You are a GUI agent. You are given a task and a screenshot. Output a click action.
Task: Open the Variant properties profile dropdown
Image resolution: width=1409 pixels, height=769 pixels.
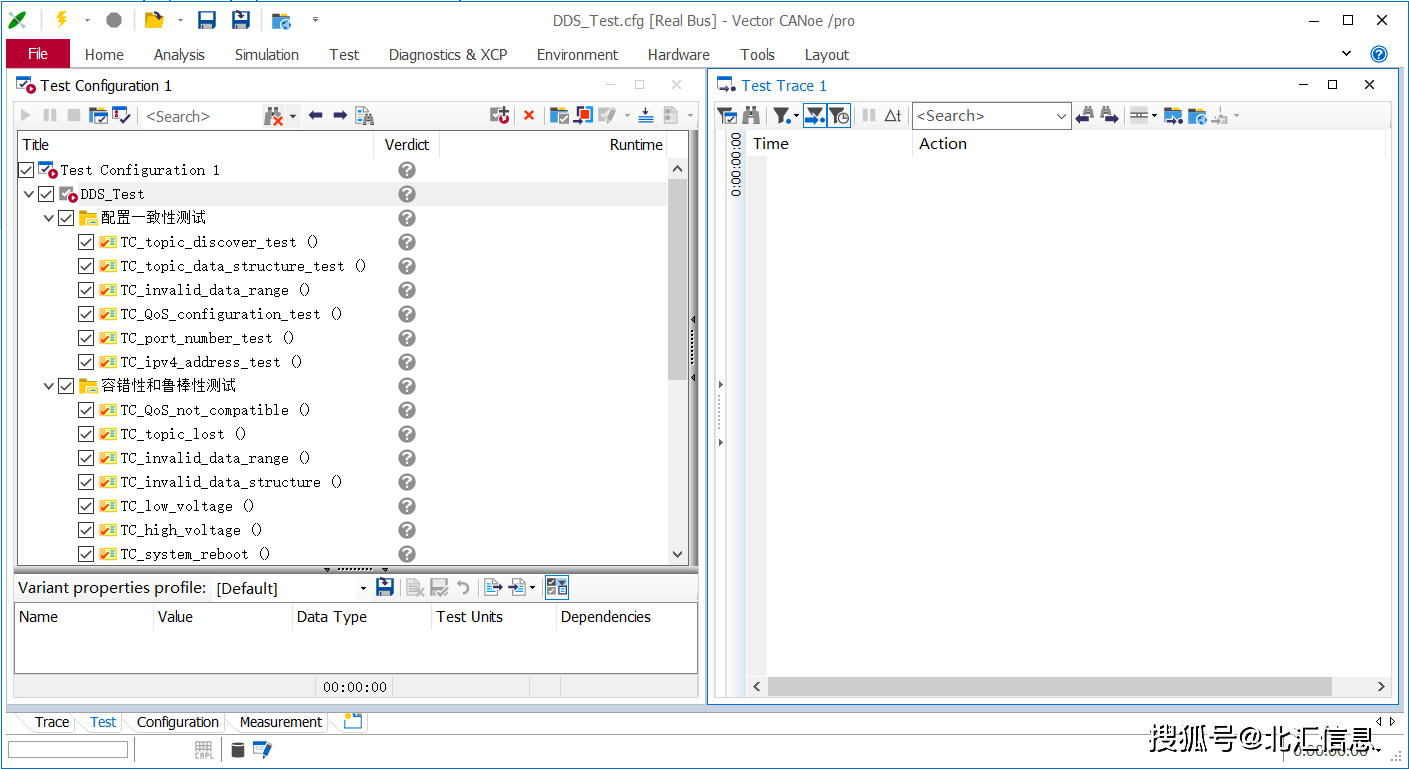(x=362, y=588)
